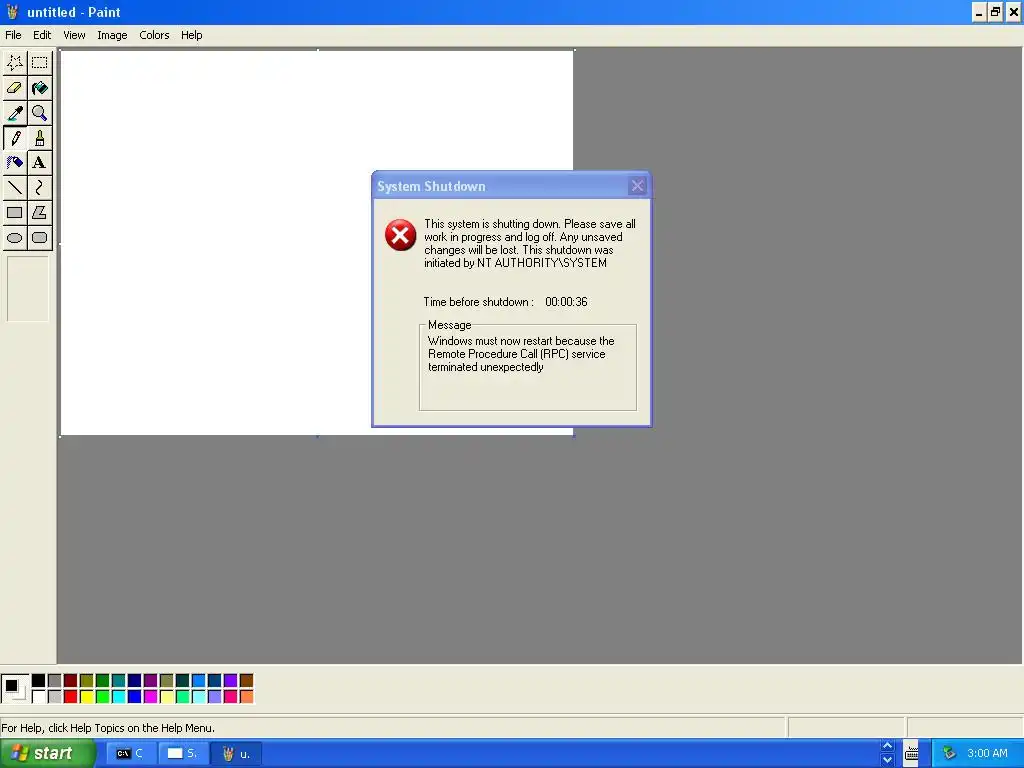Viewport: 1024px width, 768px height.
Task: Choose the Ellipse tool
Action: [14, 238]
